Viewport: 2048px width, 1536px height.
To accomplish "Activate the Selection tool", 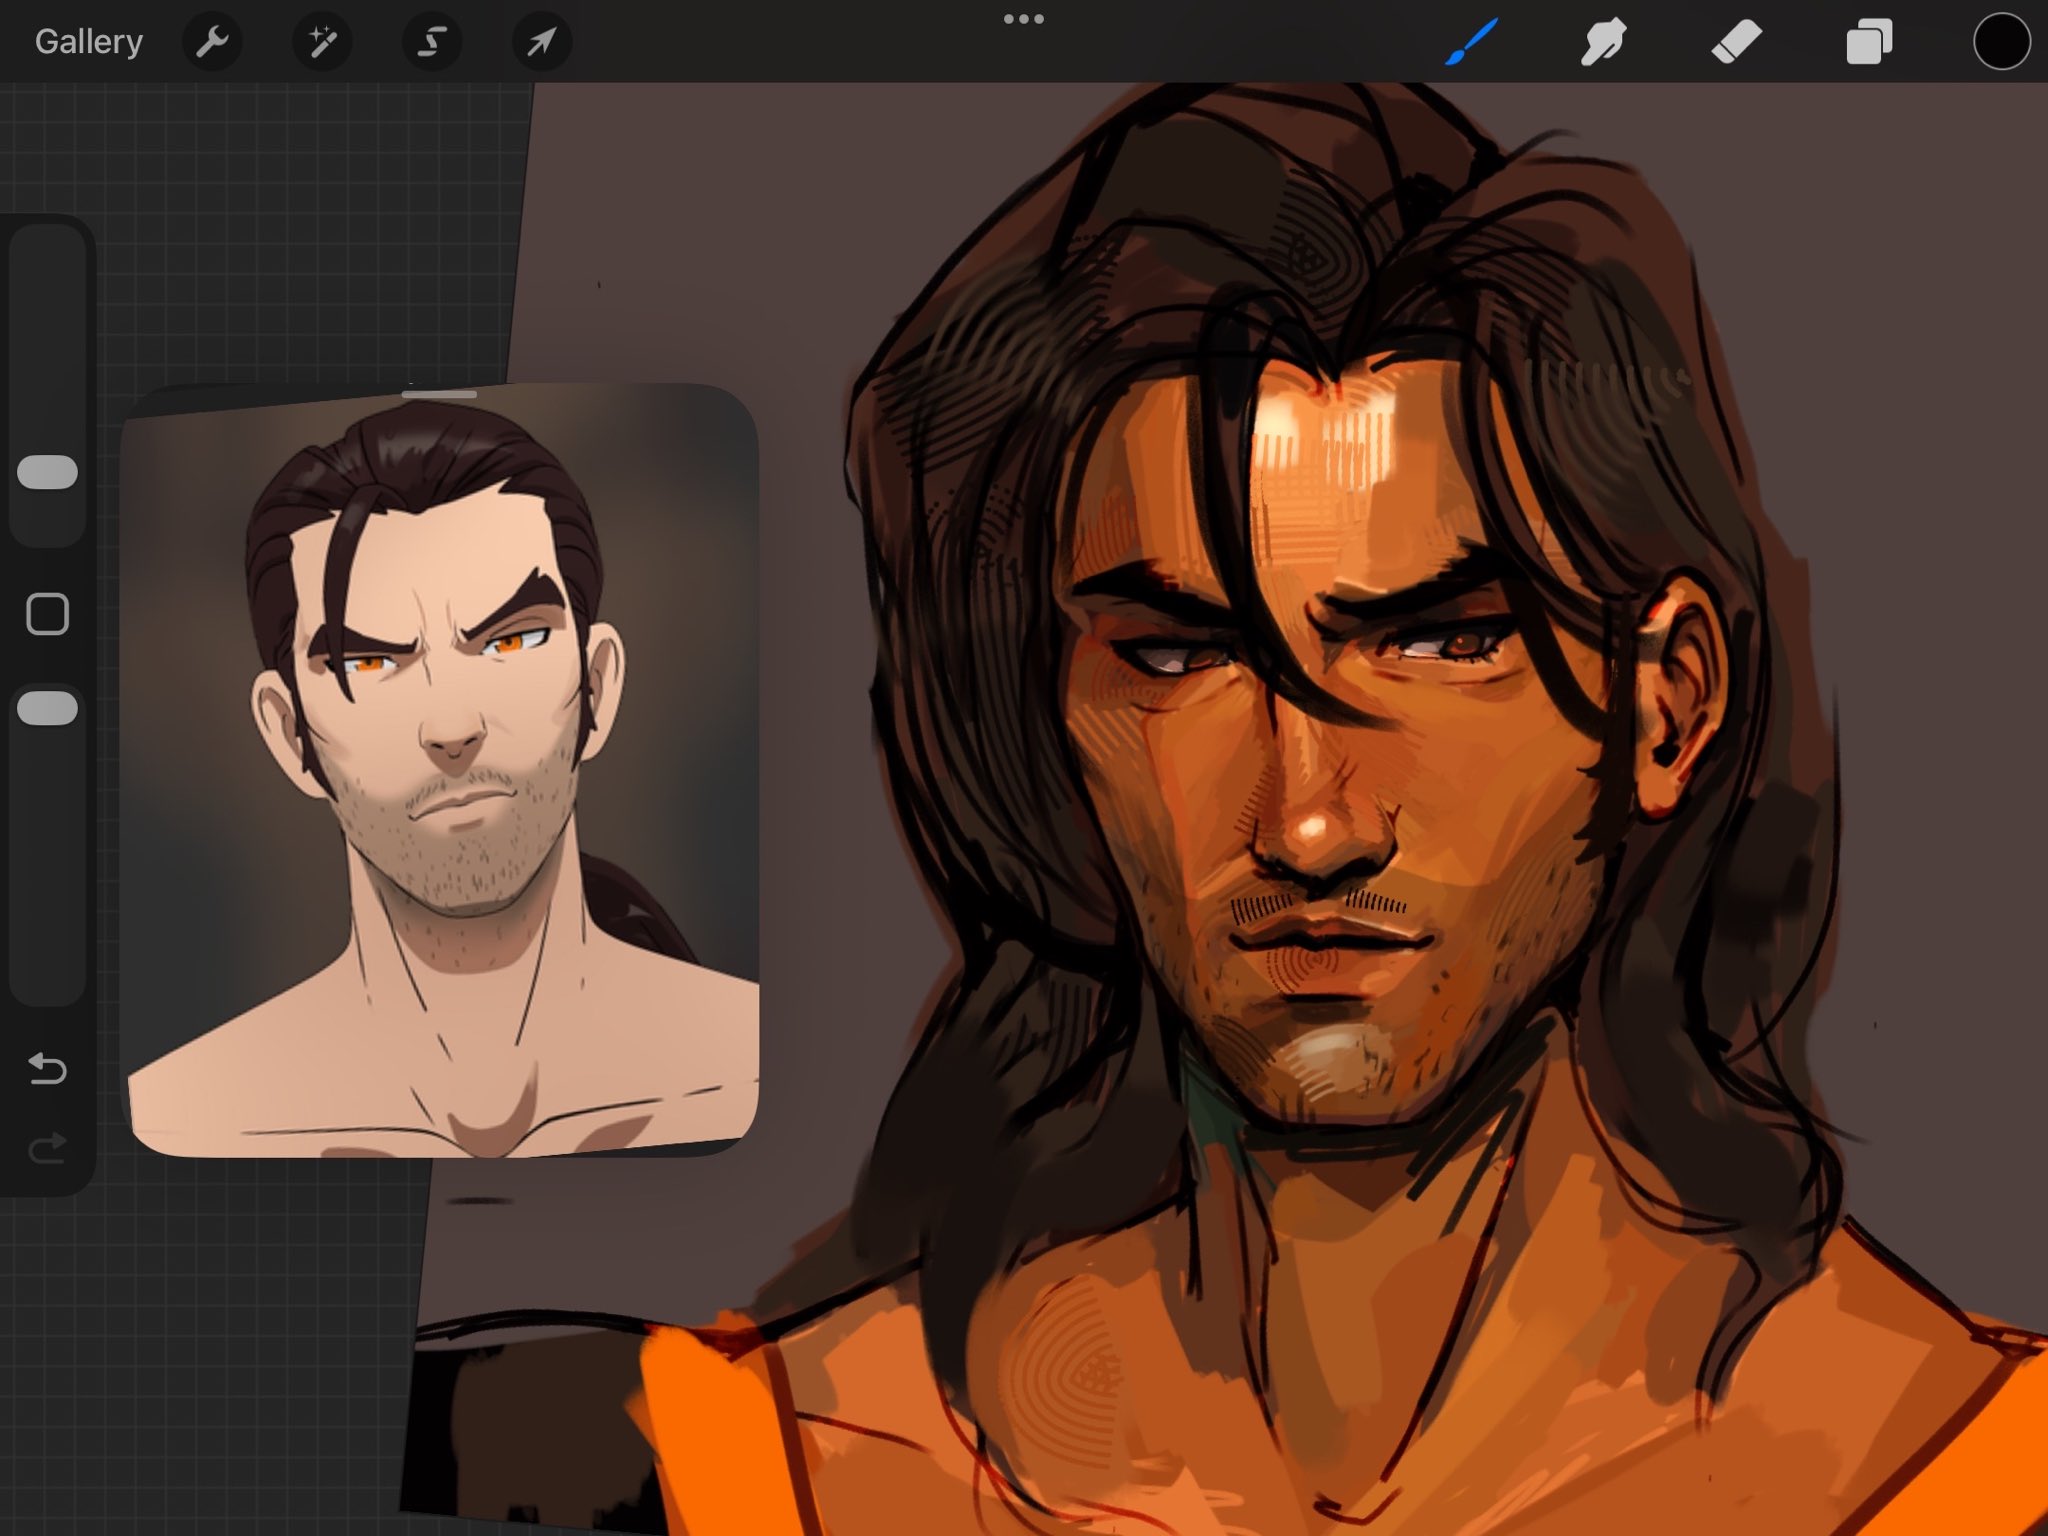I will [x=432, y=42].
